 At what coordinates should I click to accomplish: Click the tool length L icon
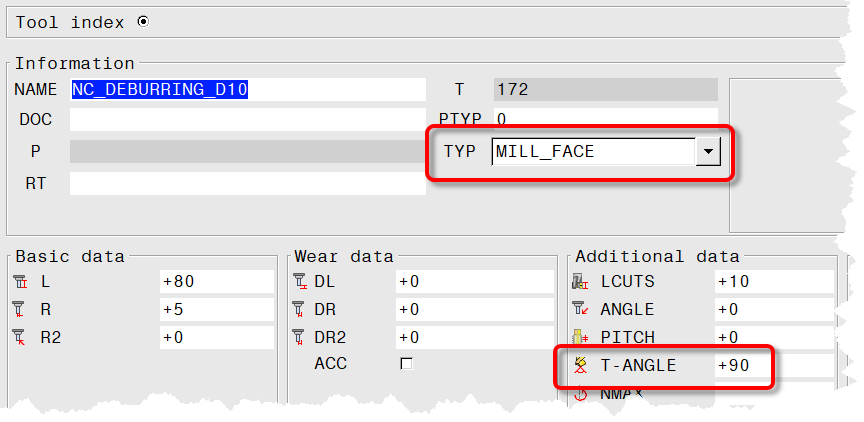tap(23, 282)
